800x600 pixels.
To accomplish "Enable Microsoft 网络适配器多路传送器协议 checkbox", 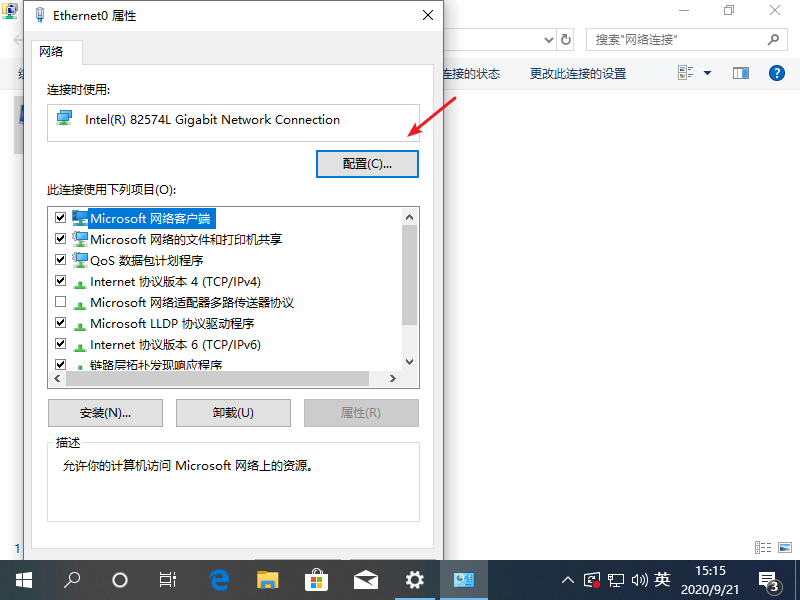I will pyautogui.click(x=61, y=302).
